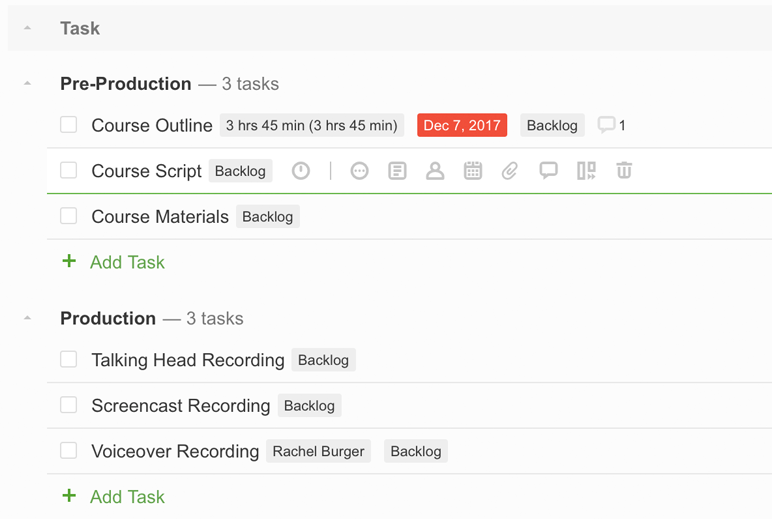Add a description to Course Script

pos(397,171)
